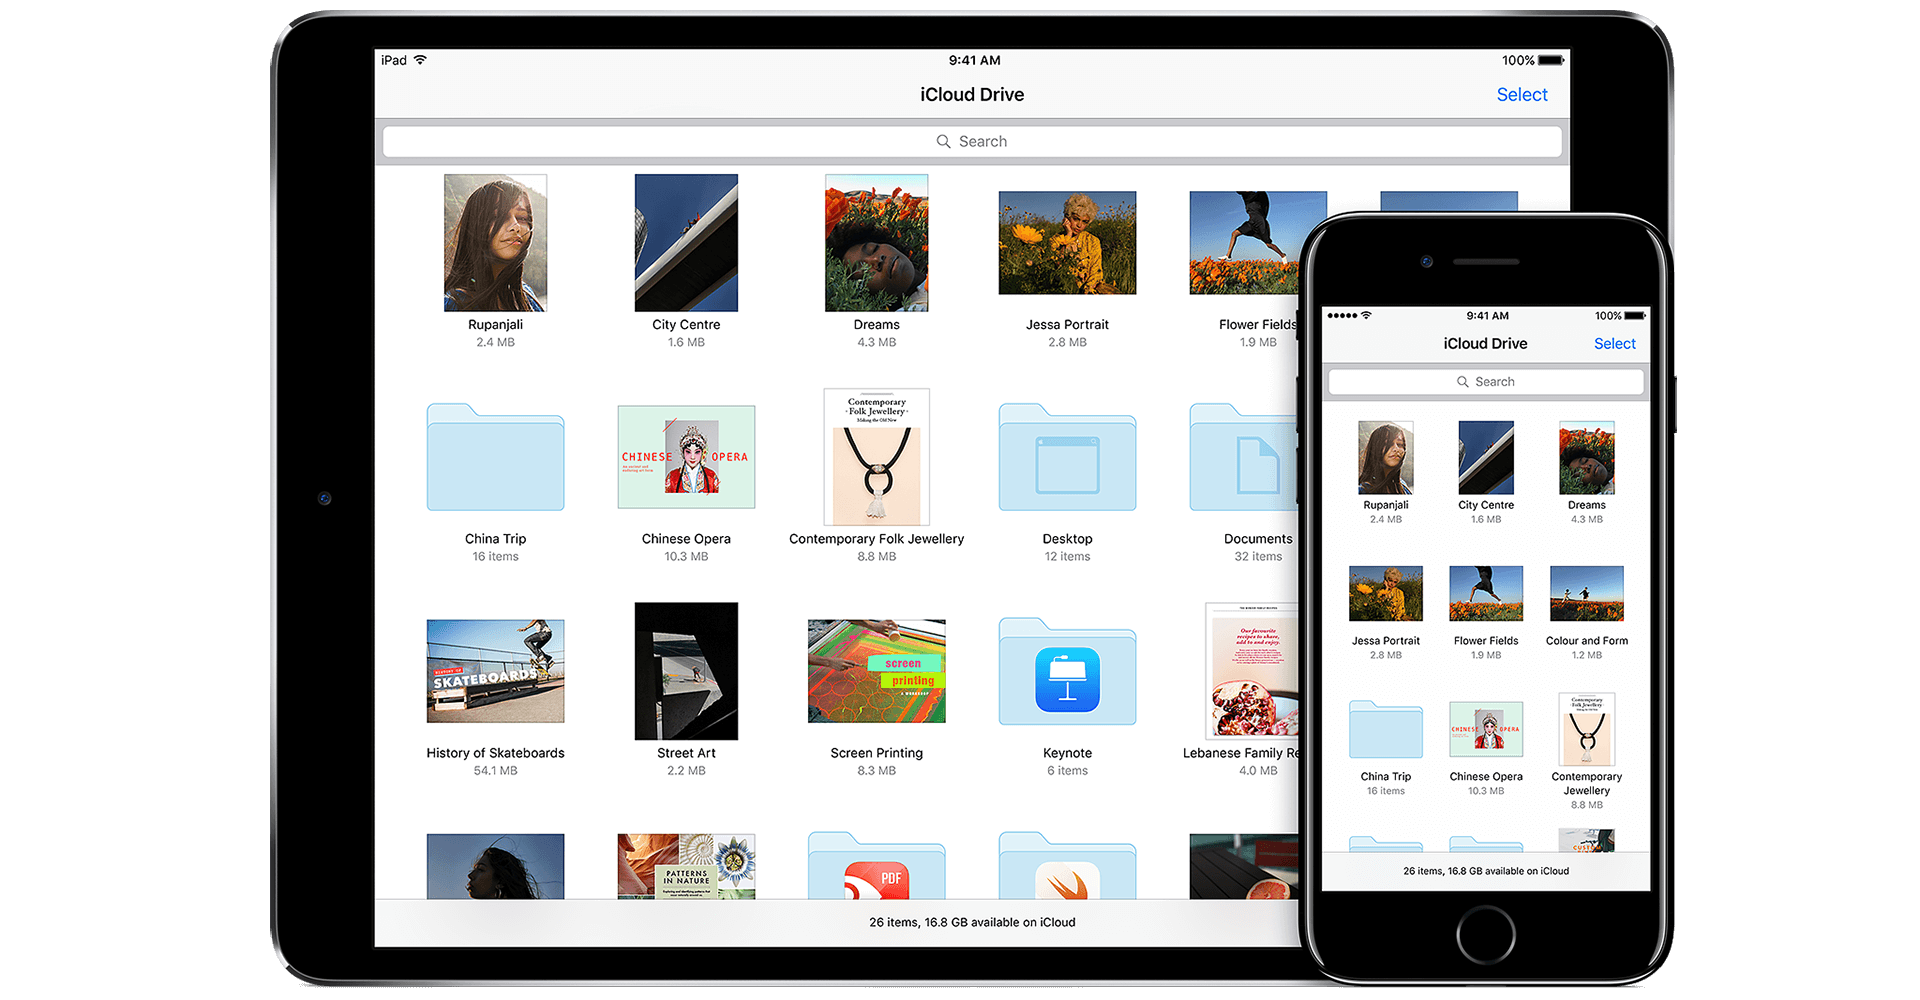Click the iPad 9:41 AM clock
Viewport: 1920px width, 1000px height.
(x=974, y=60)
